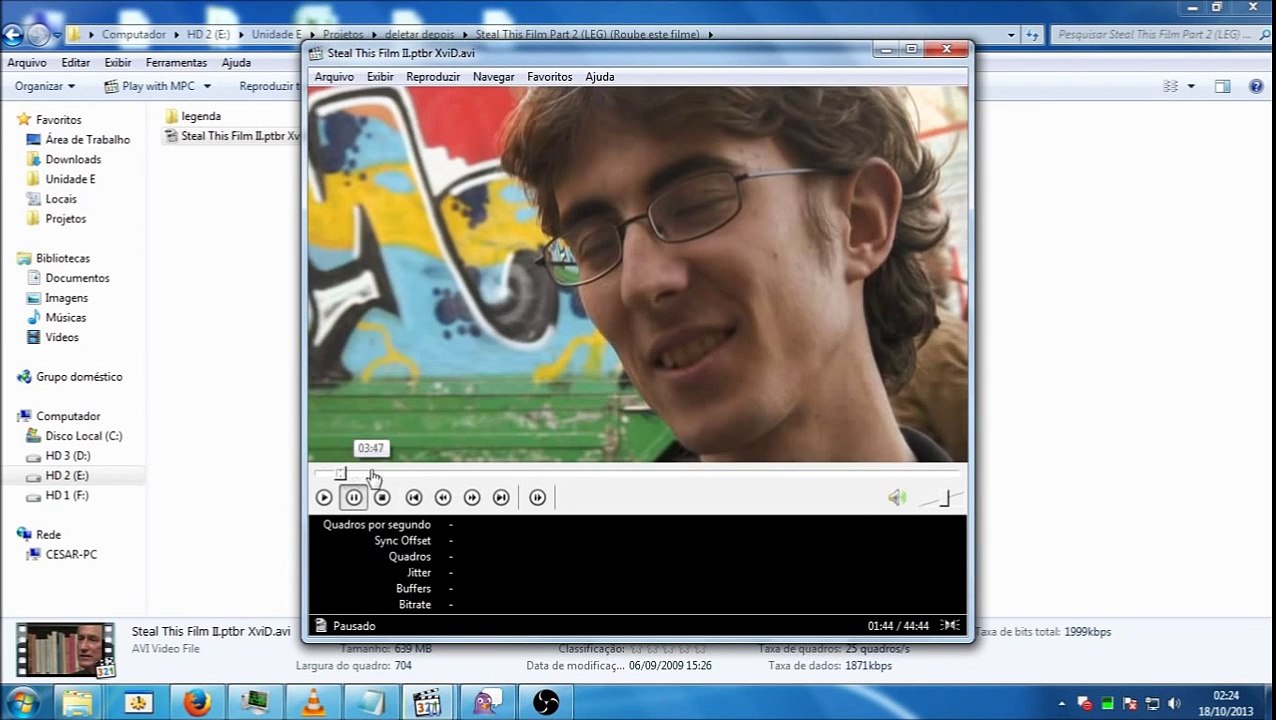Click the fast-forward (increase speed) button

(472, 497)
